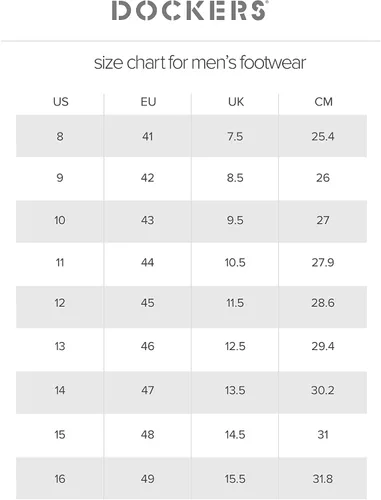Click US size 8 cell

(x=60, y=136)
